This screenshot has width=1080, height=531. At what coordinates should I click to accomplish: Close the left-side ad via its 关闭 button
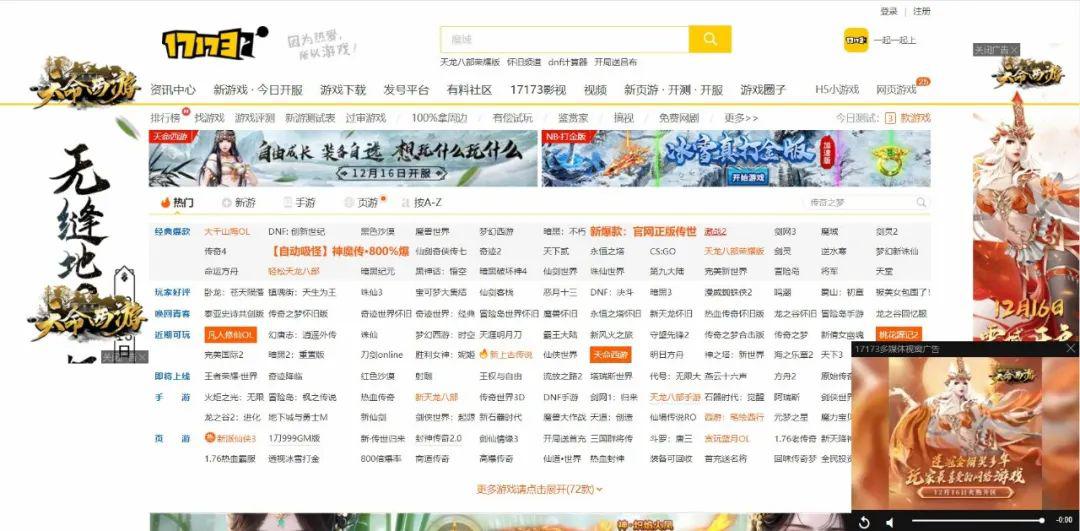[x=125, y=357]
